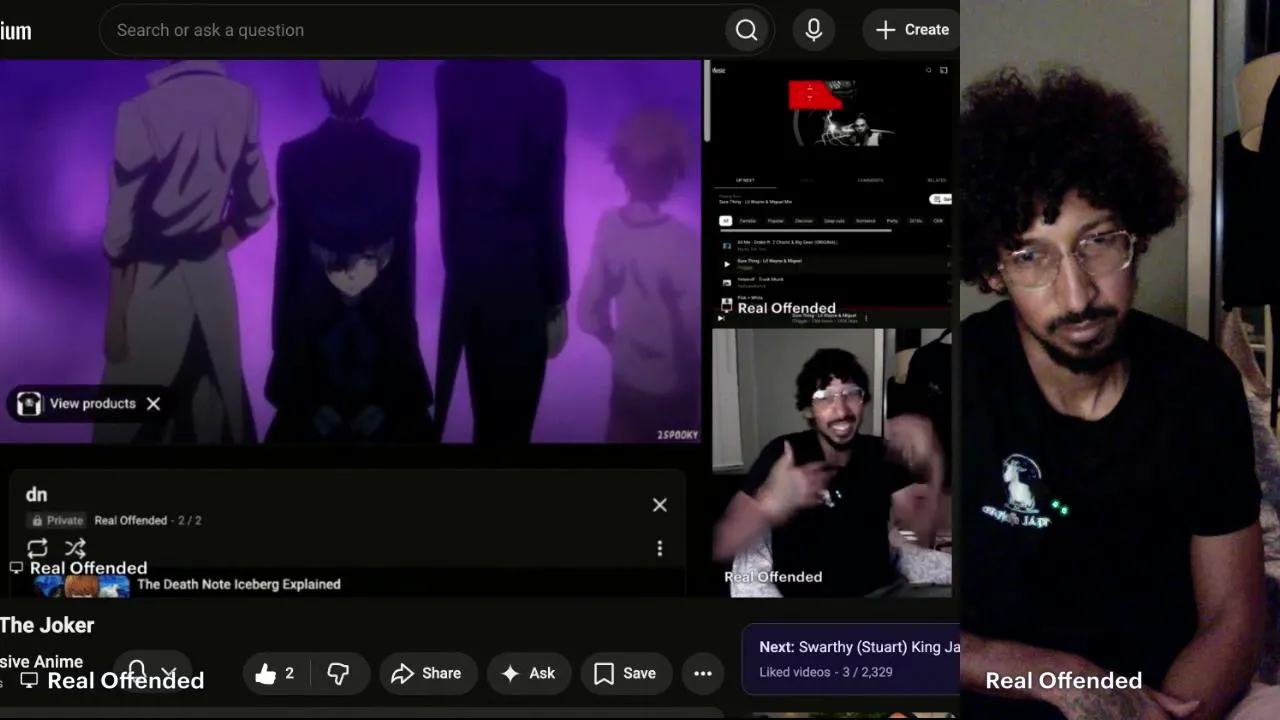The height and width of the screenshot is (720, 1280).
Task: Play 'The Death Note Iceberg Explained' from playlist
Action: [x=239, y=584]
